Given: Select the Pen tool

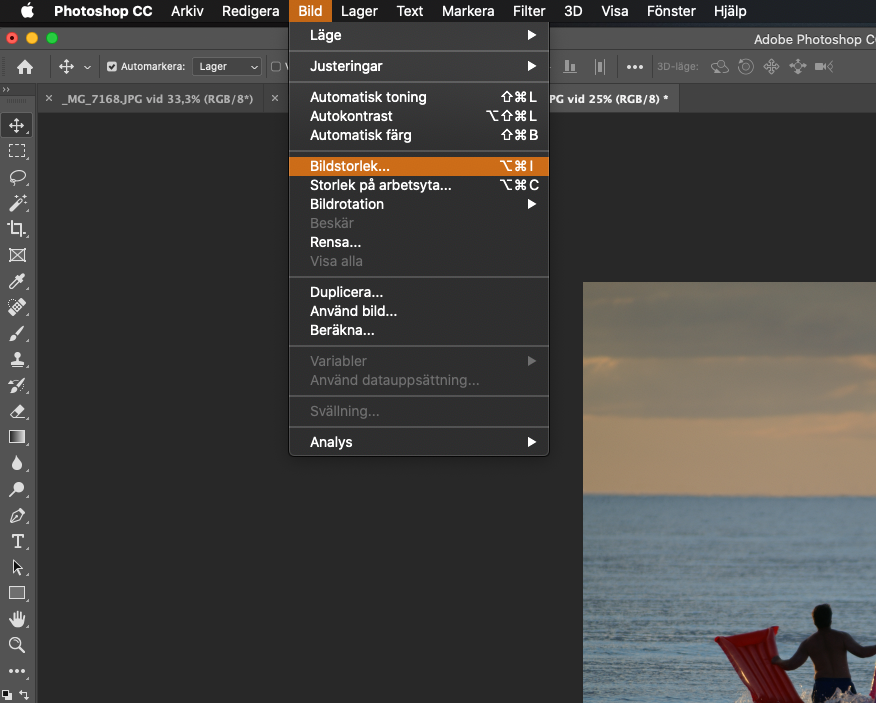Looking at the screenshot, I should pos(17,515).
